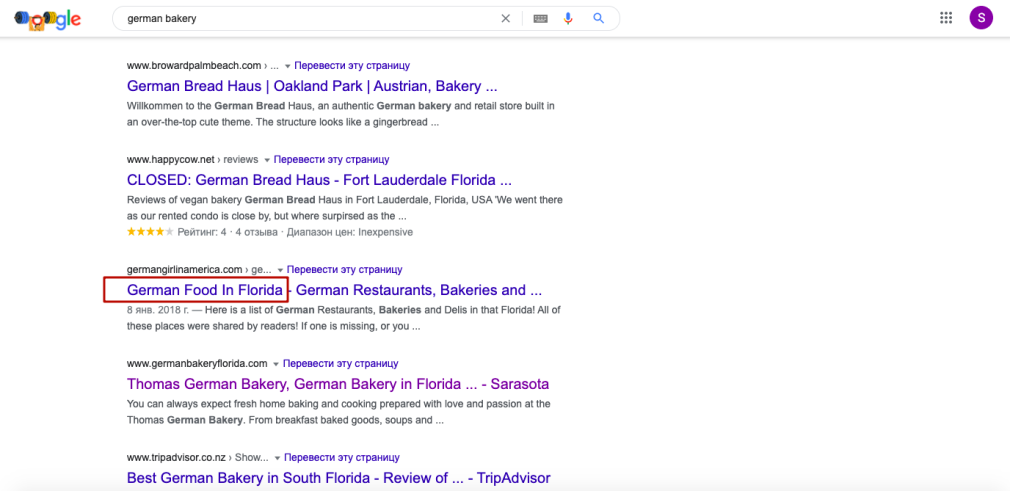Open the on-screen keyboard input tool
The image size is (1010, 491).
(x=541, y=18)
